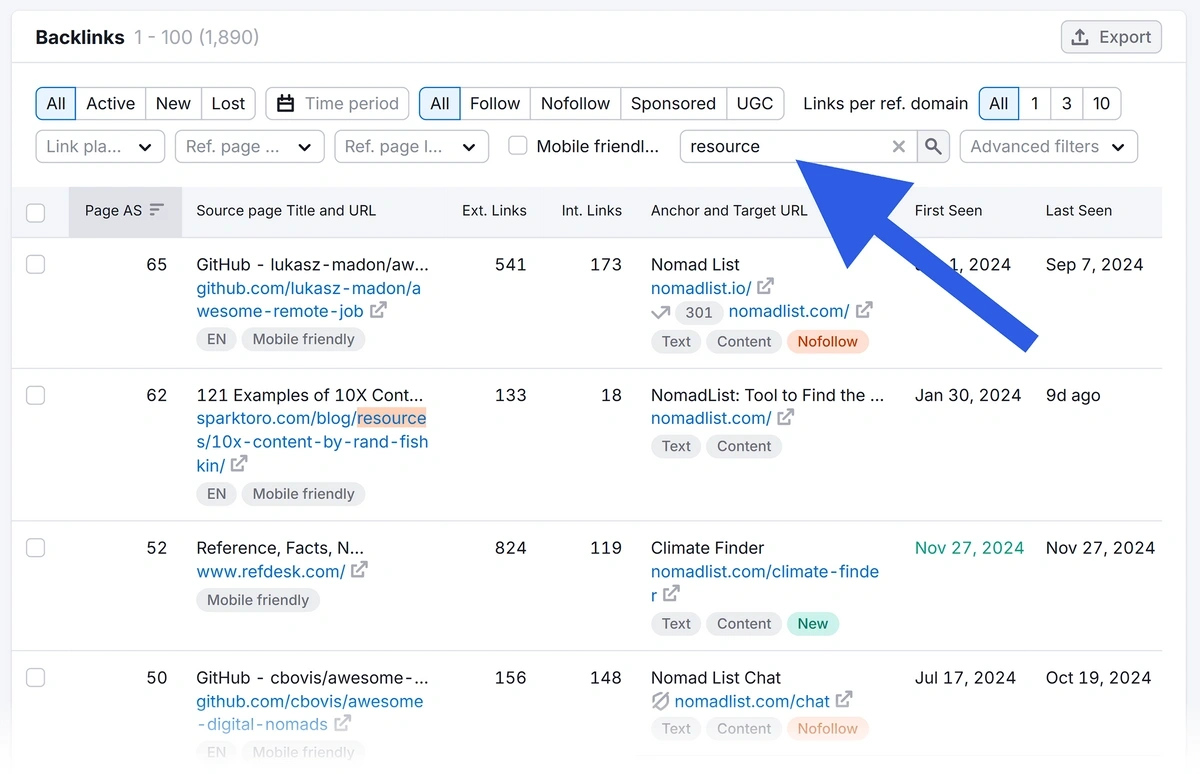Click the magnifying glass search button

point(933,146)
